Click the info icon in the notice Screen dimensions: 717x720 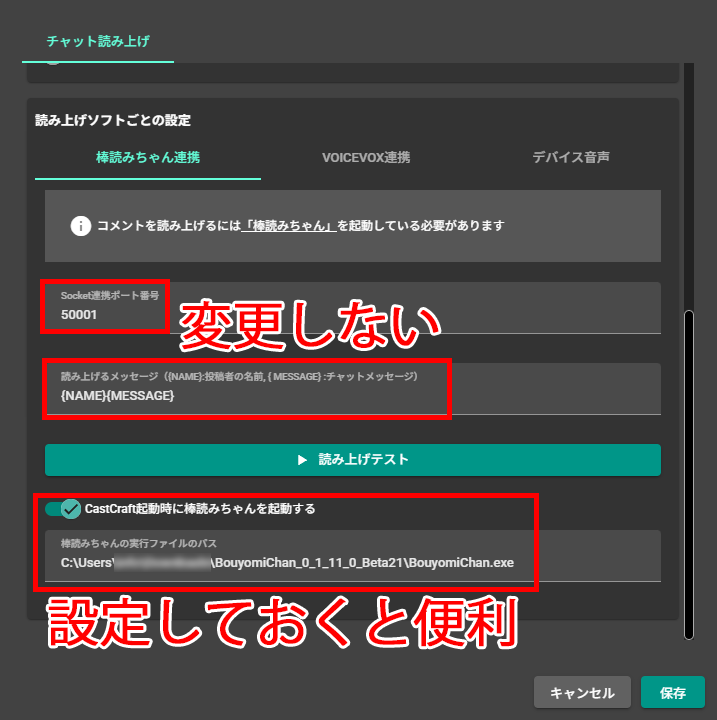pos(80,226)
